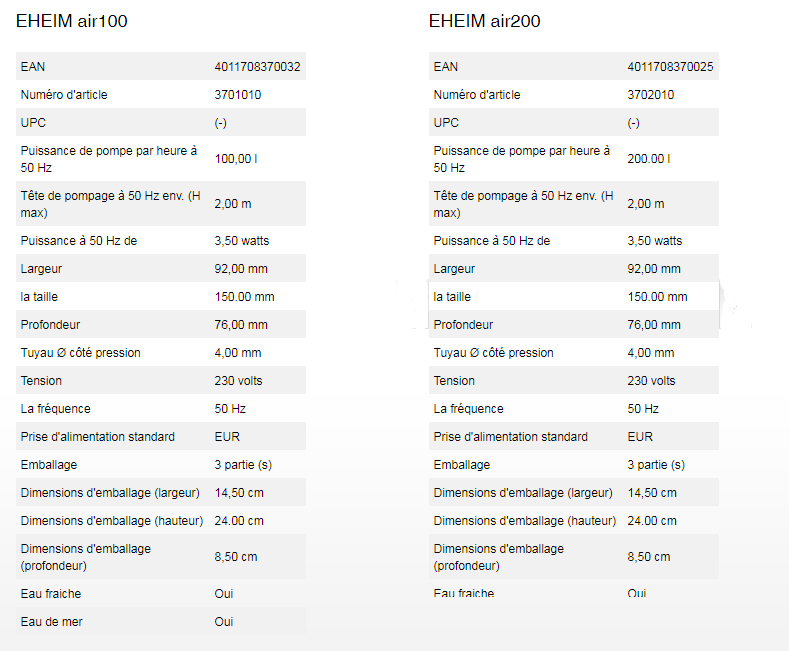Click air200 article number 3702010

(651, 95)
